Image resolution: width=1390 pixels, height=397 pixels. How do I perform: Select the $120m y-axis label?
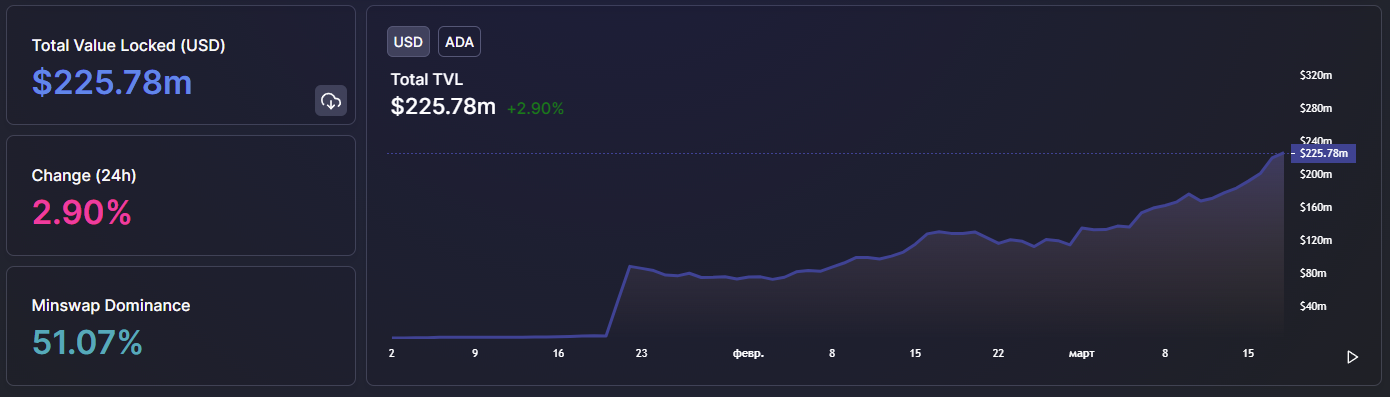coord(1316,240)
